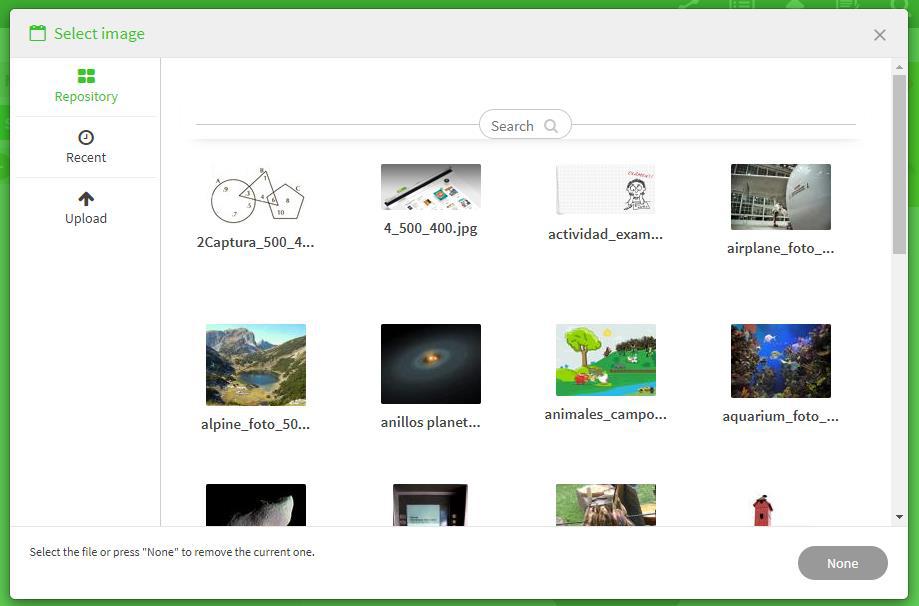Click the scroll down arrow

pos(899,517)
